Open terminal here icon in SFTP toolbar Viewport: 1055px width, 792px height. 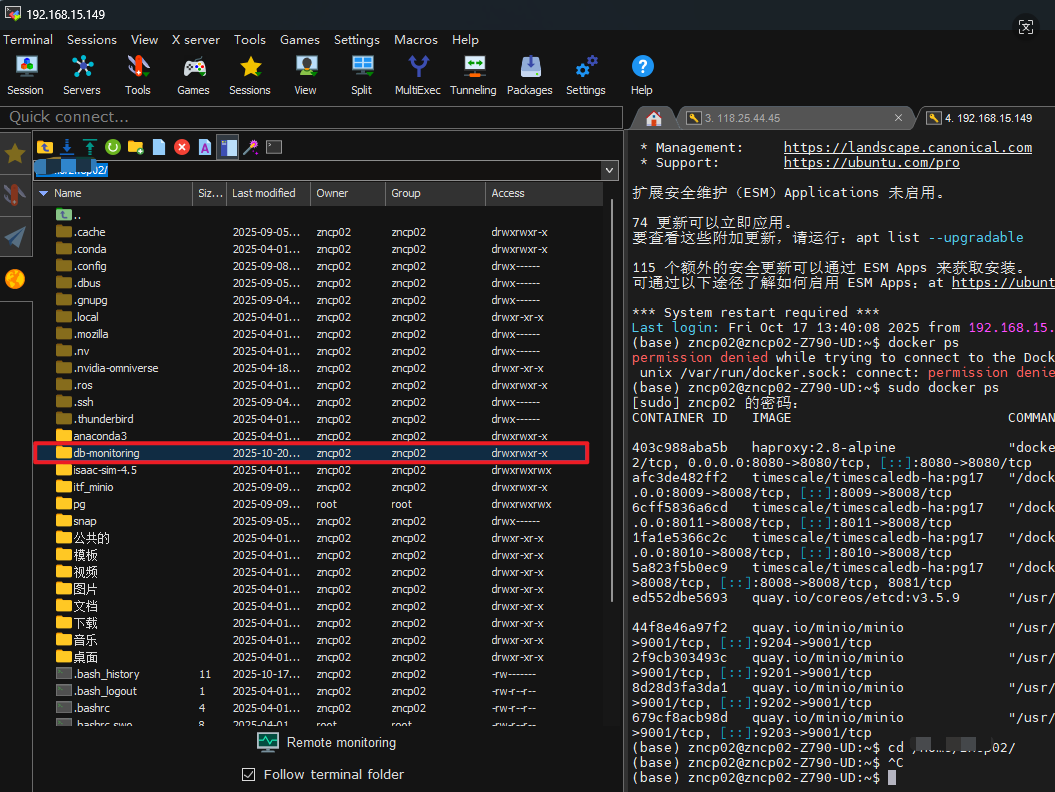pyautogui.click(x=274, y=147)
